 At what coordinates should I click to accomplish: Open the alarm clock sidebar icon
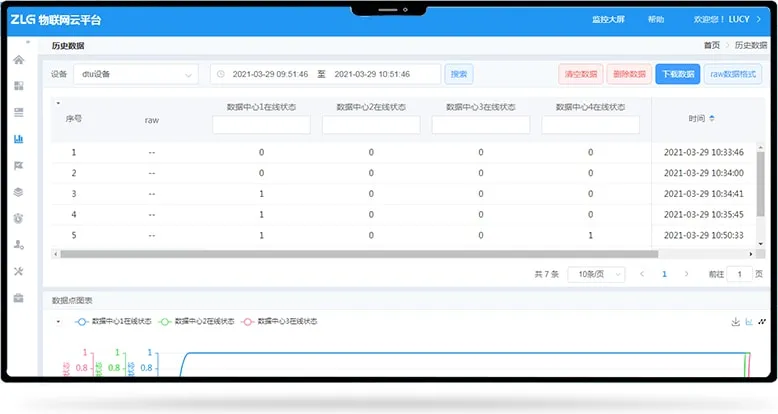click(18, 218)
